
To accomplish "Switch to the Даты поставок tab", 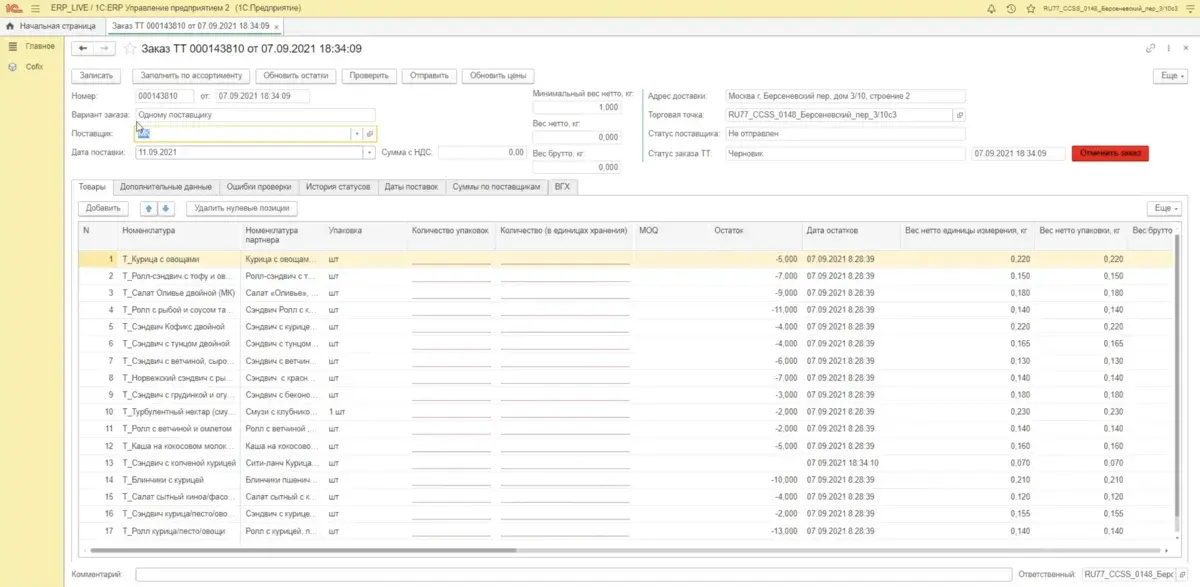I will [411, 187].
